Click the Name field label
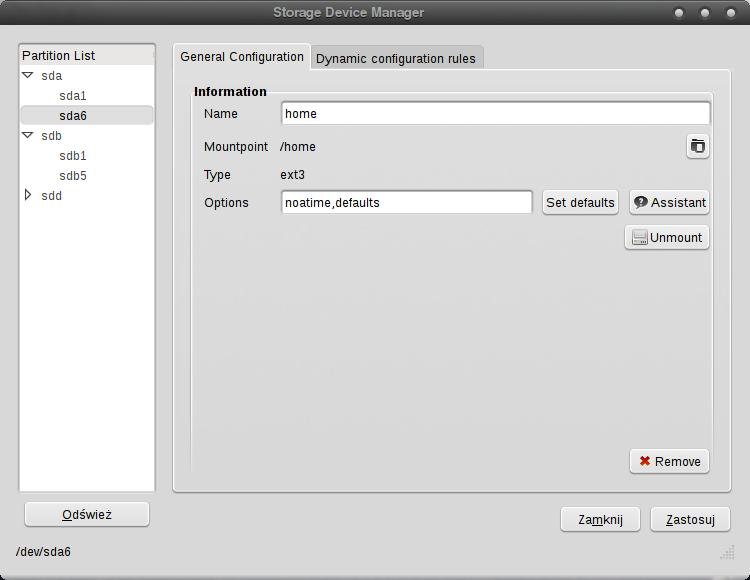This screenshot has width=750, height=580. (x=221, y=114)
